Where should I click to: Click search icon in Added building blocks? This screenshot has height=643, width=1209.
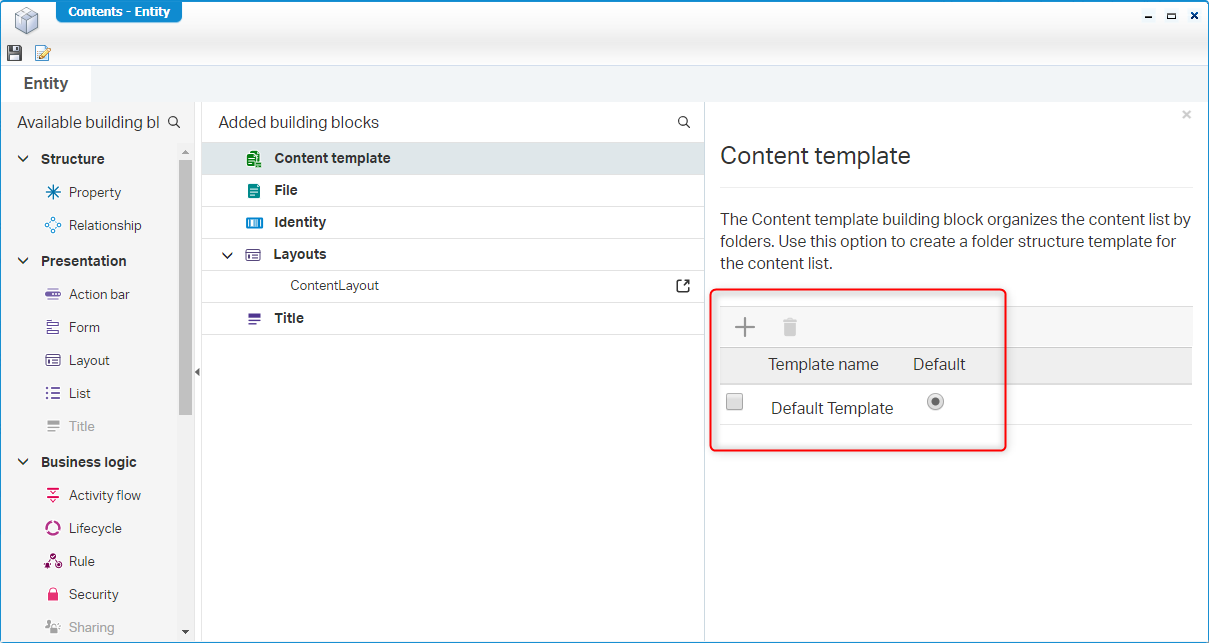tap(684, 122)
